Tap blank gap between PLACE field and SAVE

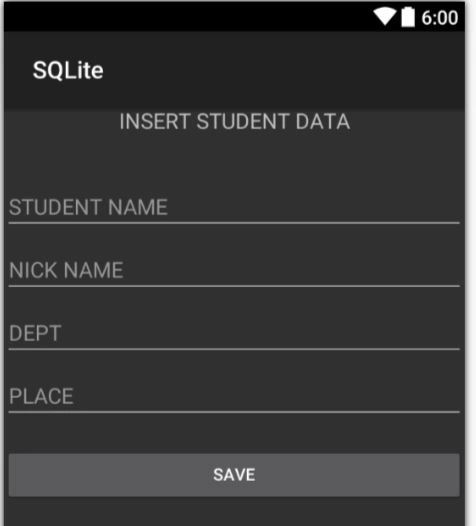(234, 433)
